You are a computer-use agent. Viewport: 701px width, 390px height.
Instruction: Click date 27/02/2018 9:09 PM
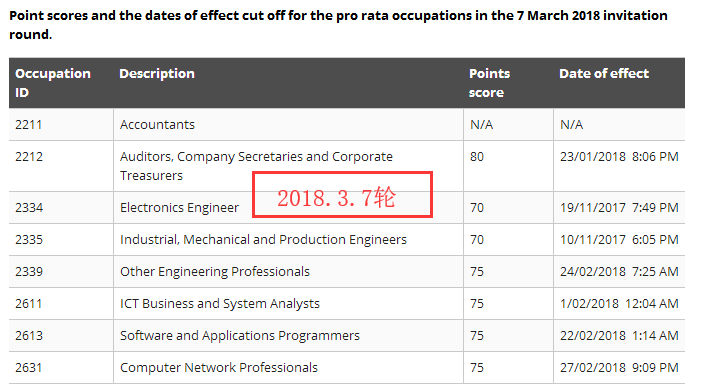pyautogui.click(x=619, y=368)
